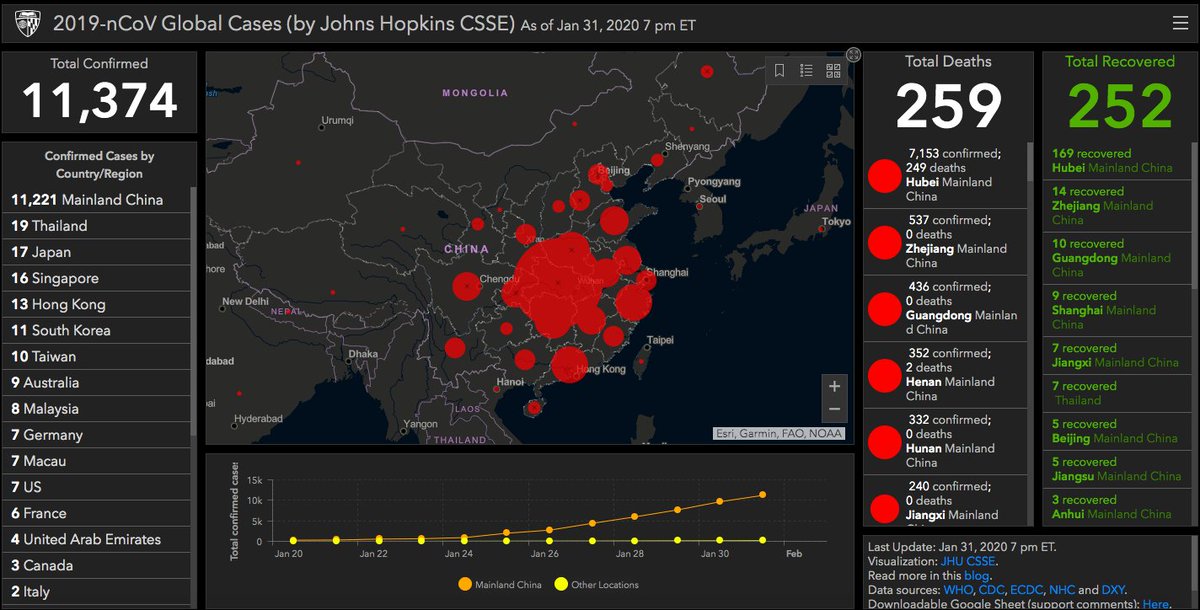The width and height of the screenshot is (1200, 610).
Task: Select 19 Thailand row
Action: pos(97,225)
